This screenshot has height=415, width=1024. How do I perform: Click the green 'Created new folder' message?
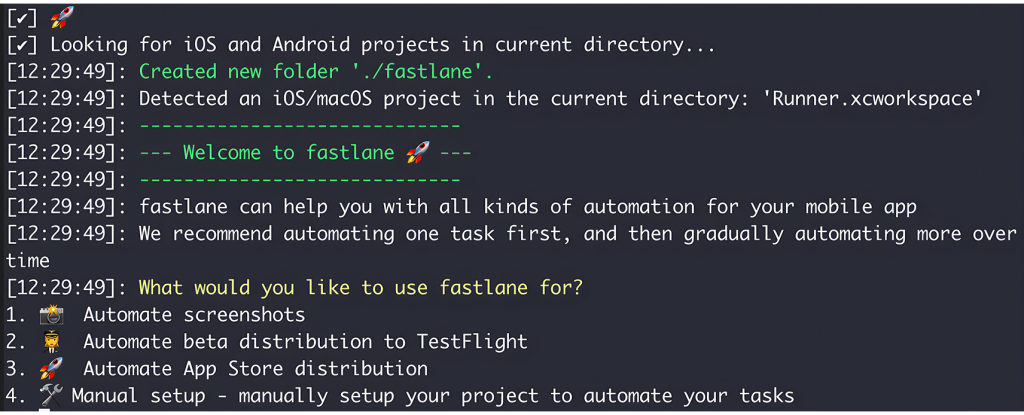315,71
